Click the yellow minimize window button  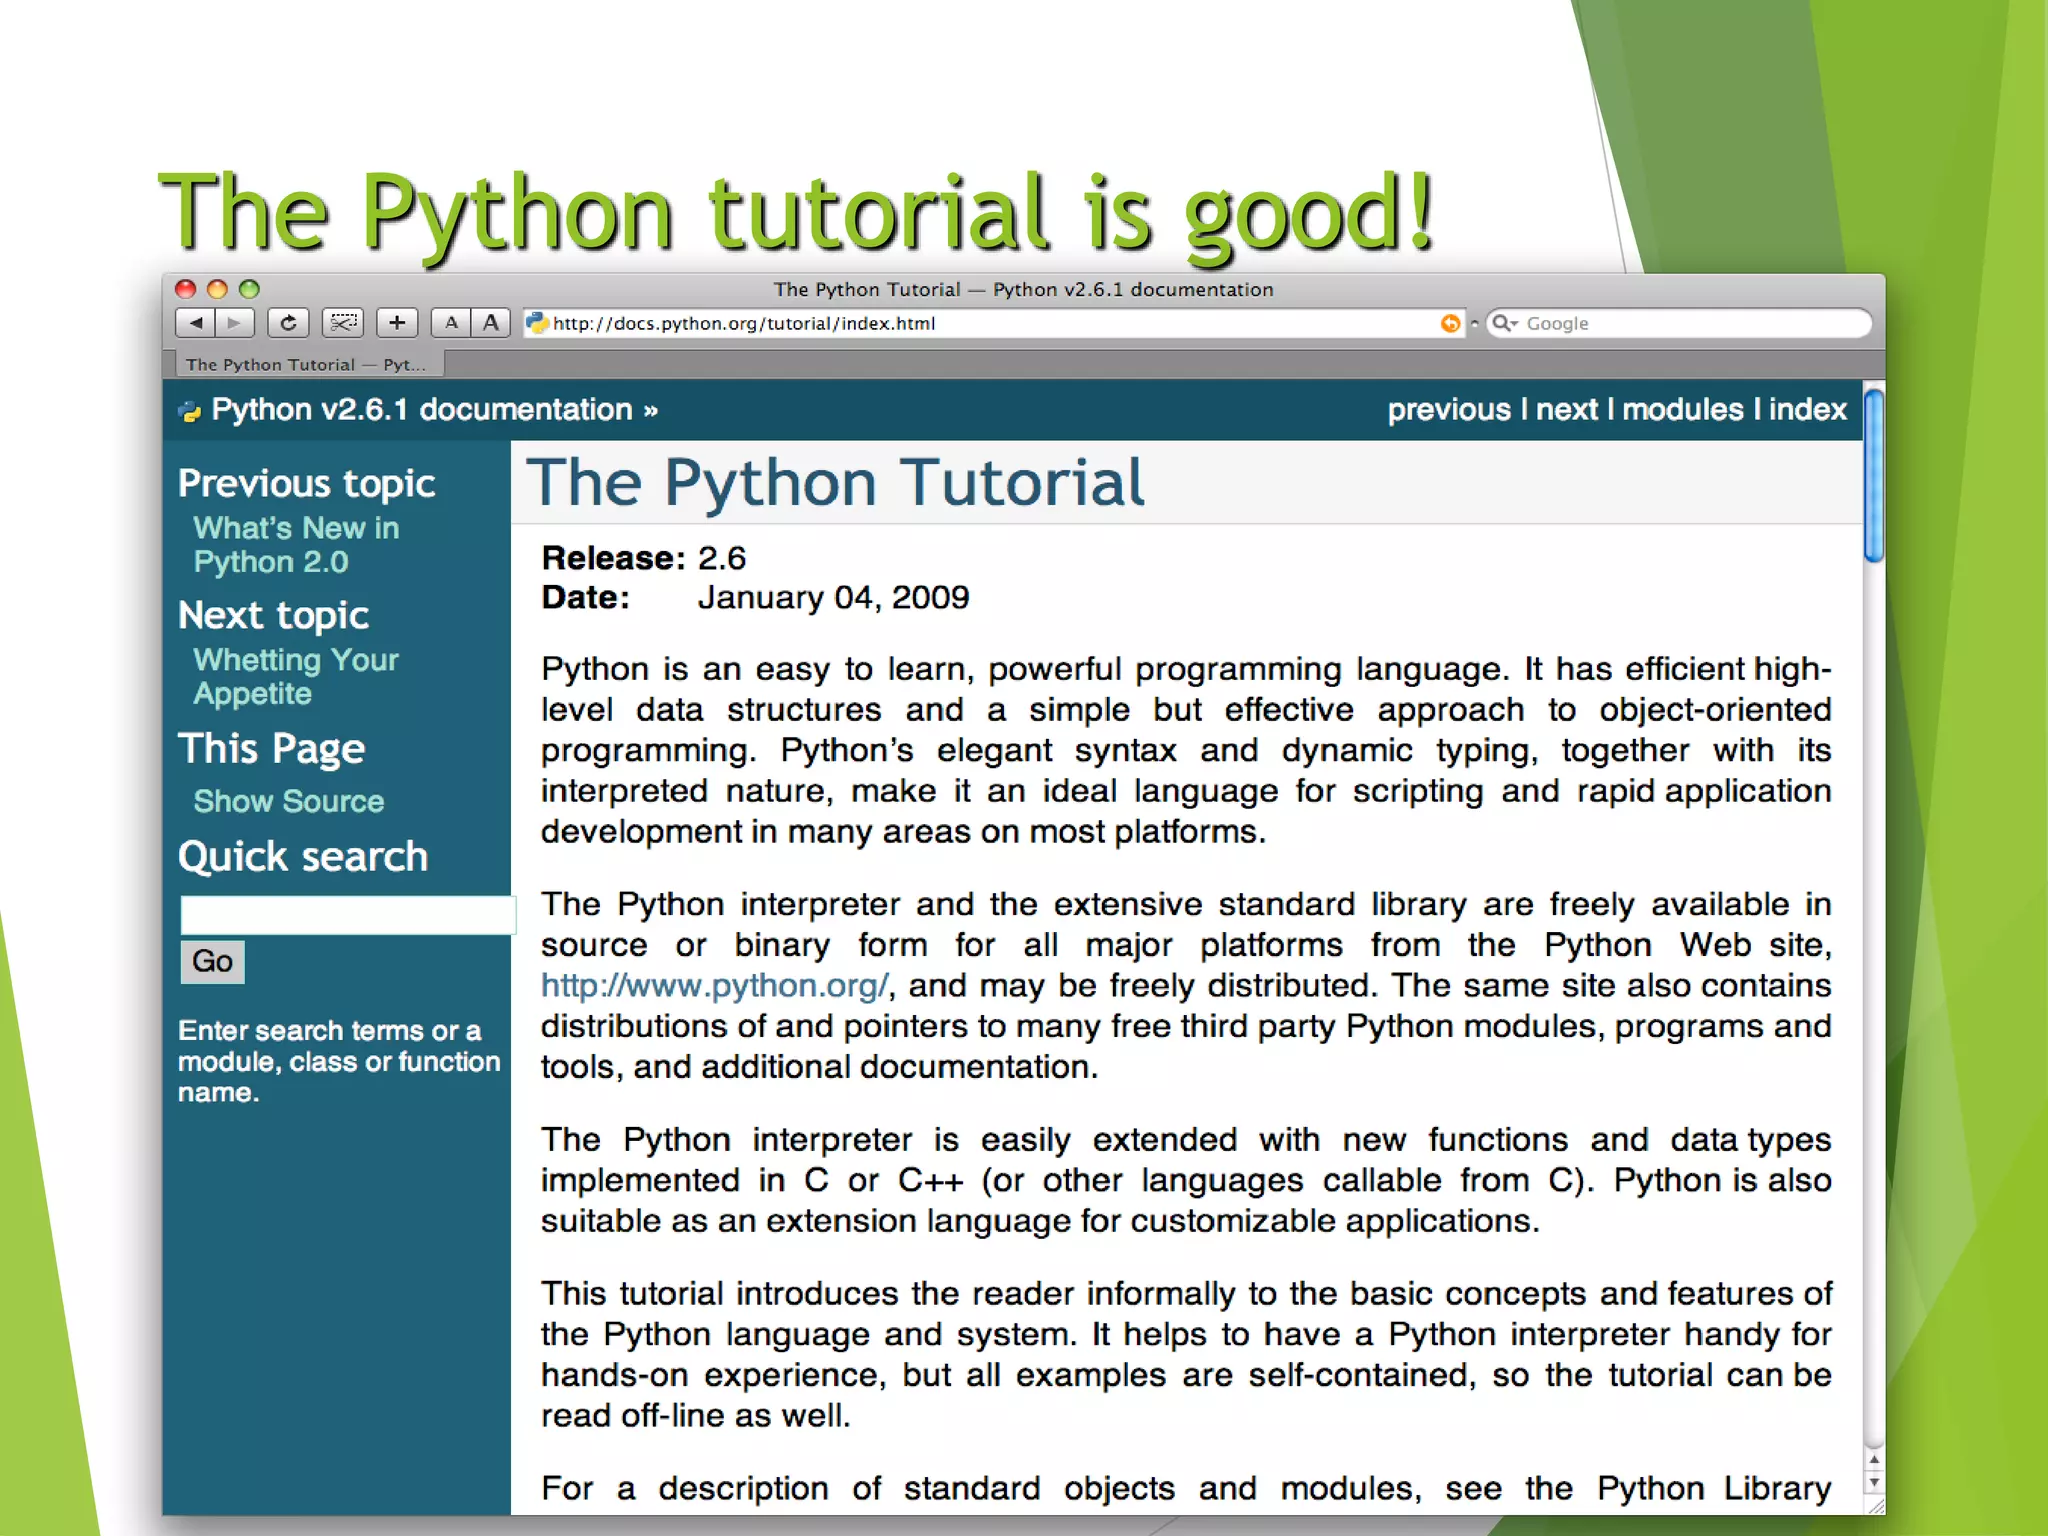pyautogui.click(x=217, y=289)
